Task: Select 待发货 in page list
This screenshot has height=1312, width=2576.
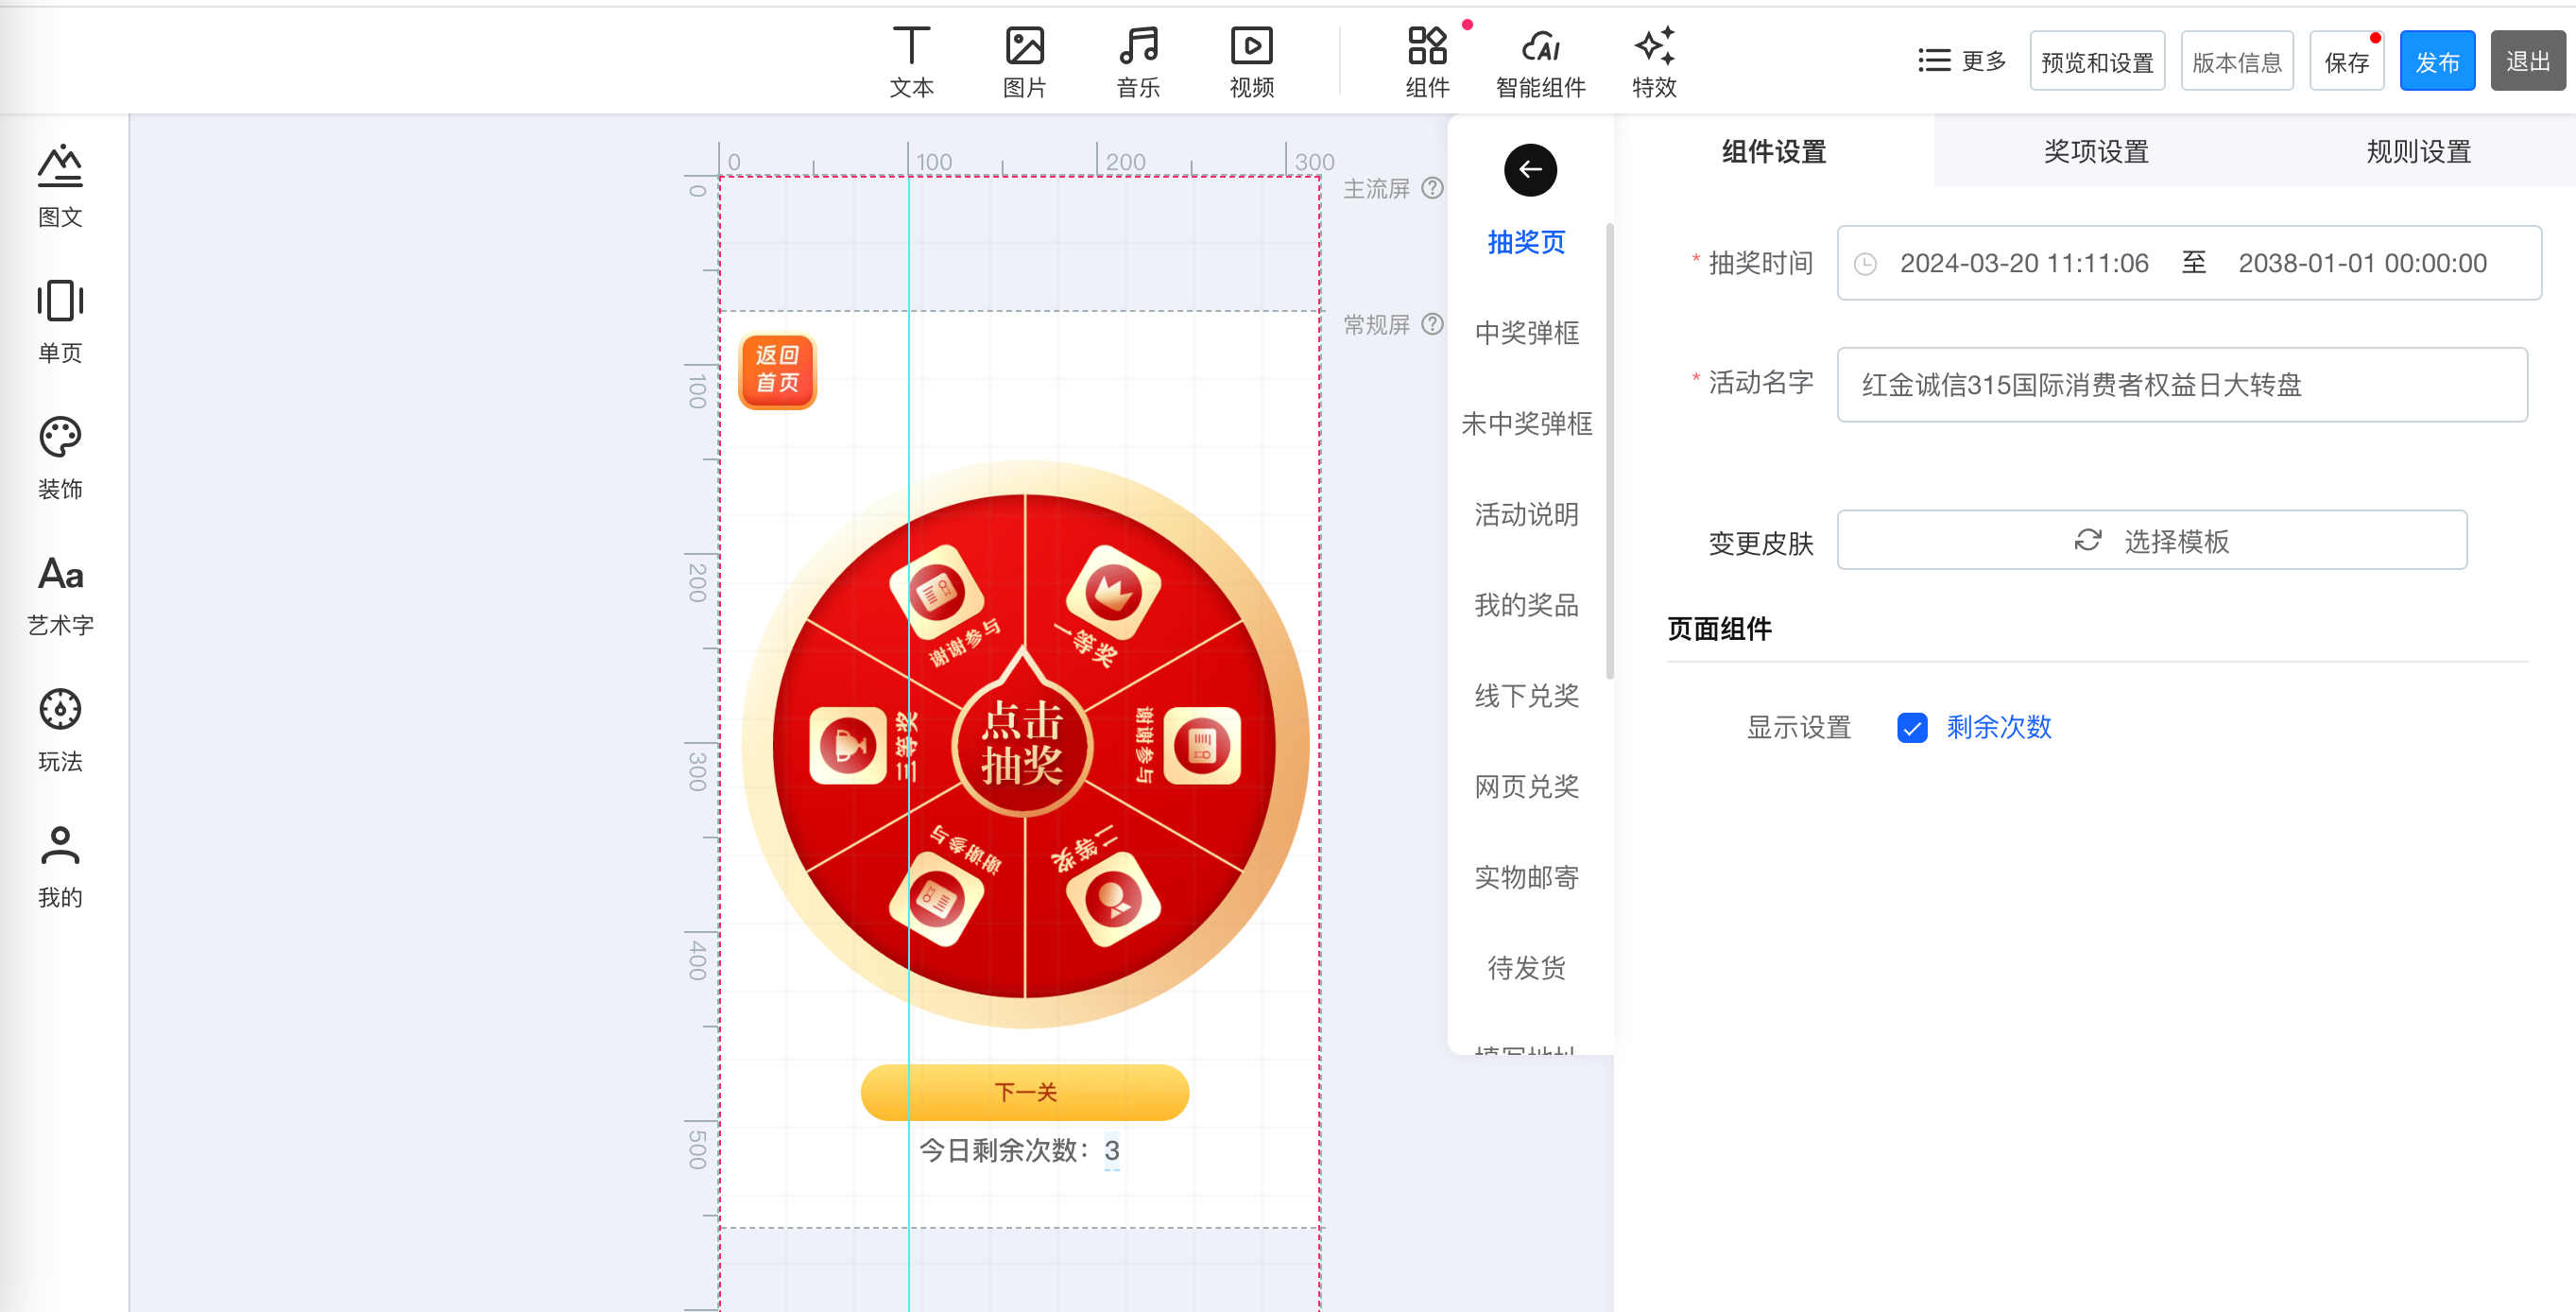Action: pyautogui.click(x=1526, y=968)
